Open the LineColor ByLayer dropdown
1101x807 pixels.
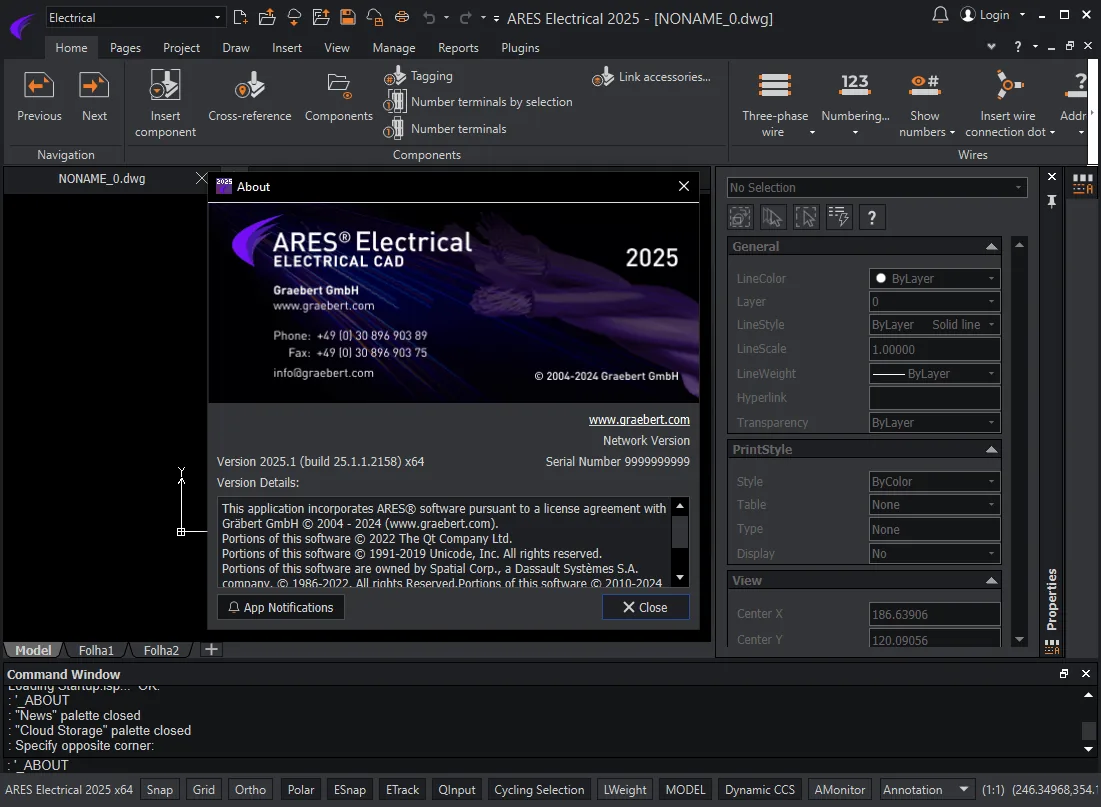934,278
